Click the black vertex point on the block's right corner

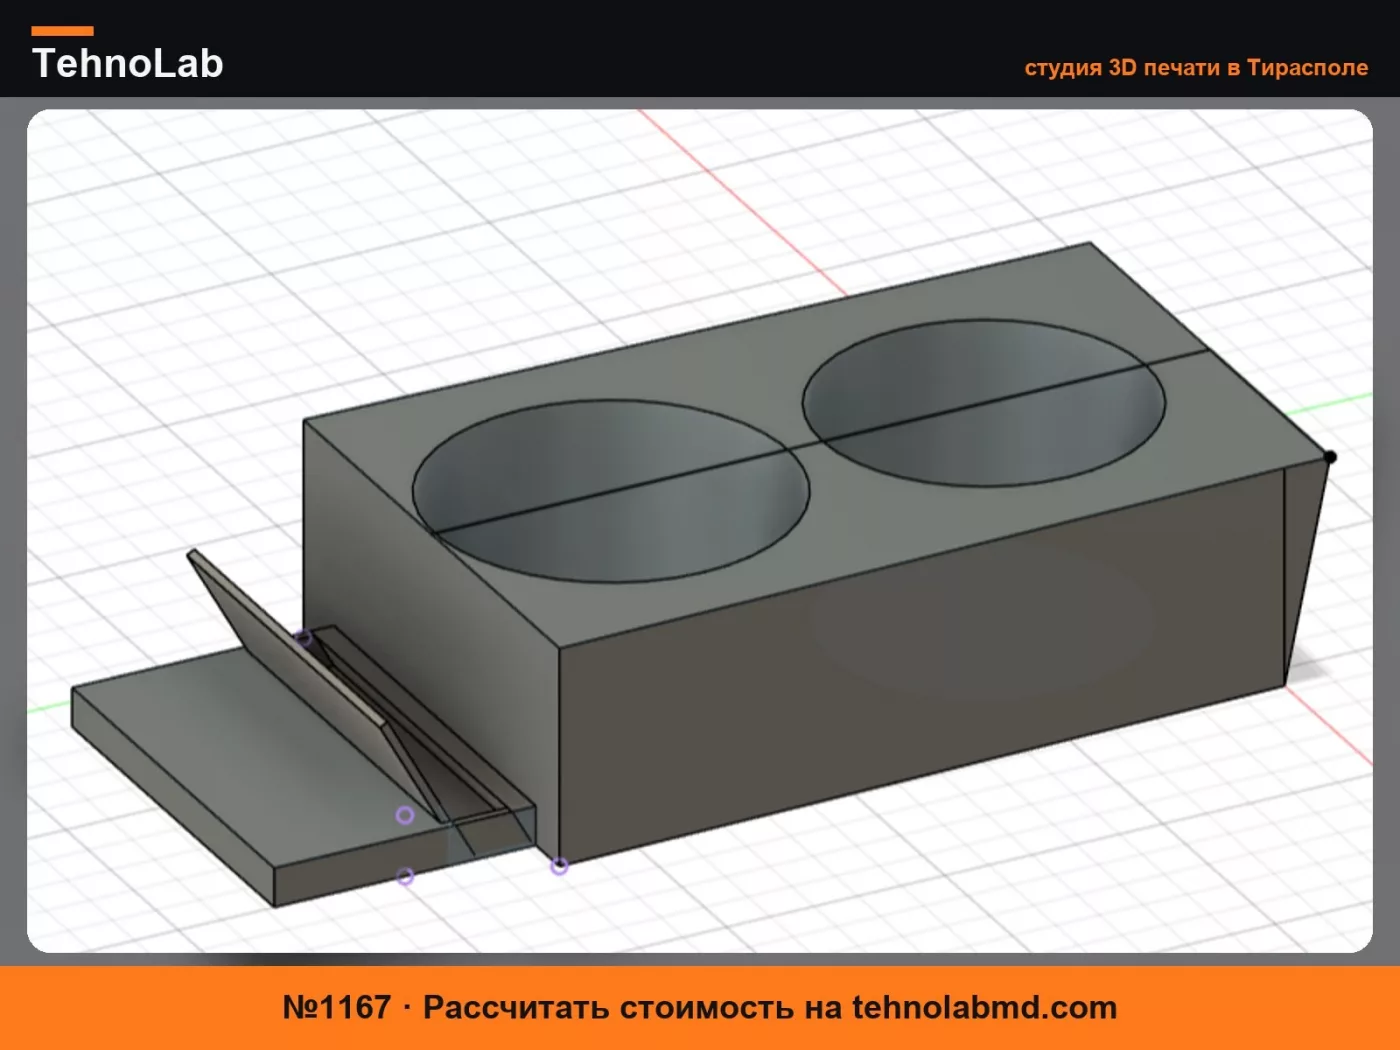(x=1329, y=457)
